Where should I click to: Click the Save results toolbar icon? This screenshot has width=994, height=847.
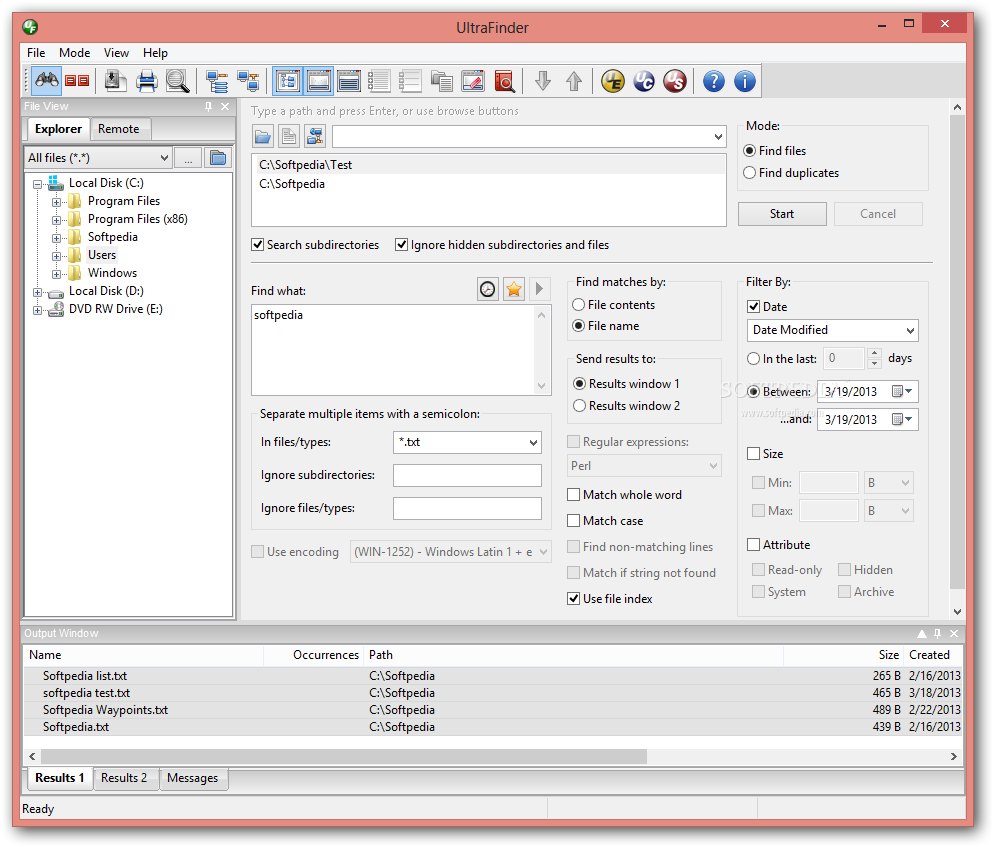tap(115, 81)
